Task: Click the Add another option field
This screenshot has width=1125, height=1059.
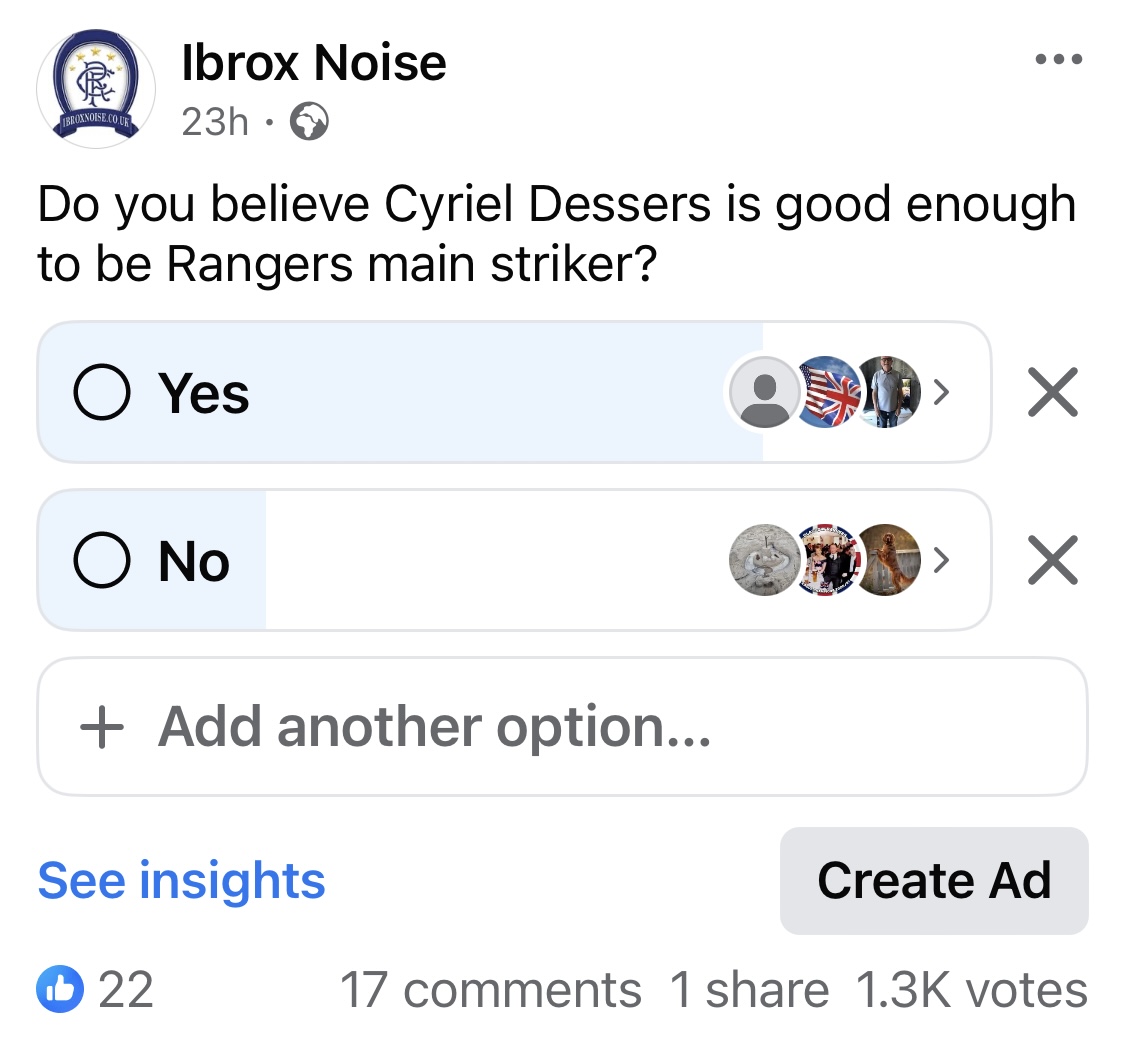Action: tap(562, 727)
